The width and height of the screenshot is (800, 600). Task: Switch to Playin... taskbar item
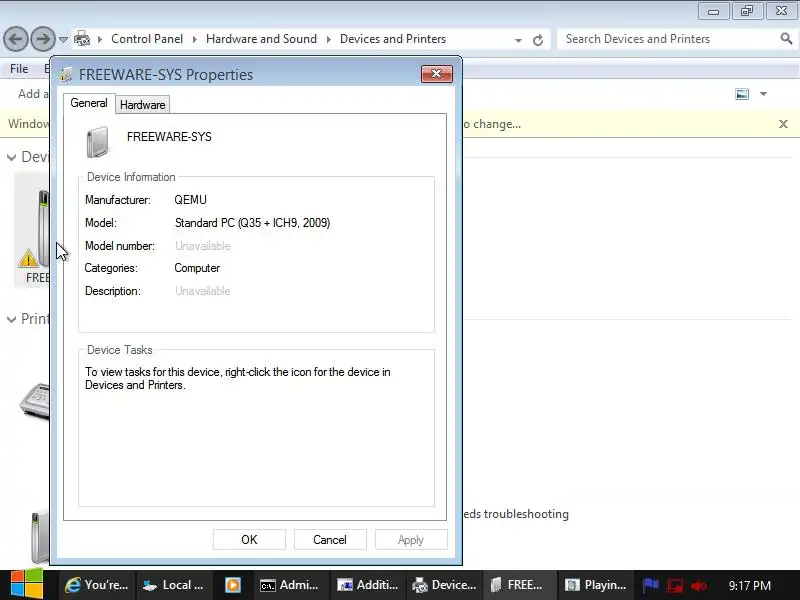click(596, 585)
